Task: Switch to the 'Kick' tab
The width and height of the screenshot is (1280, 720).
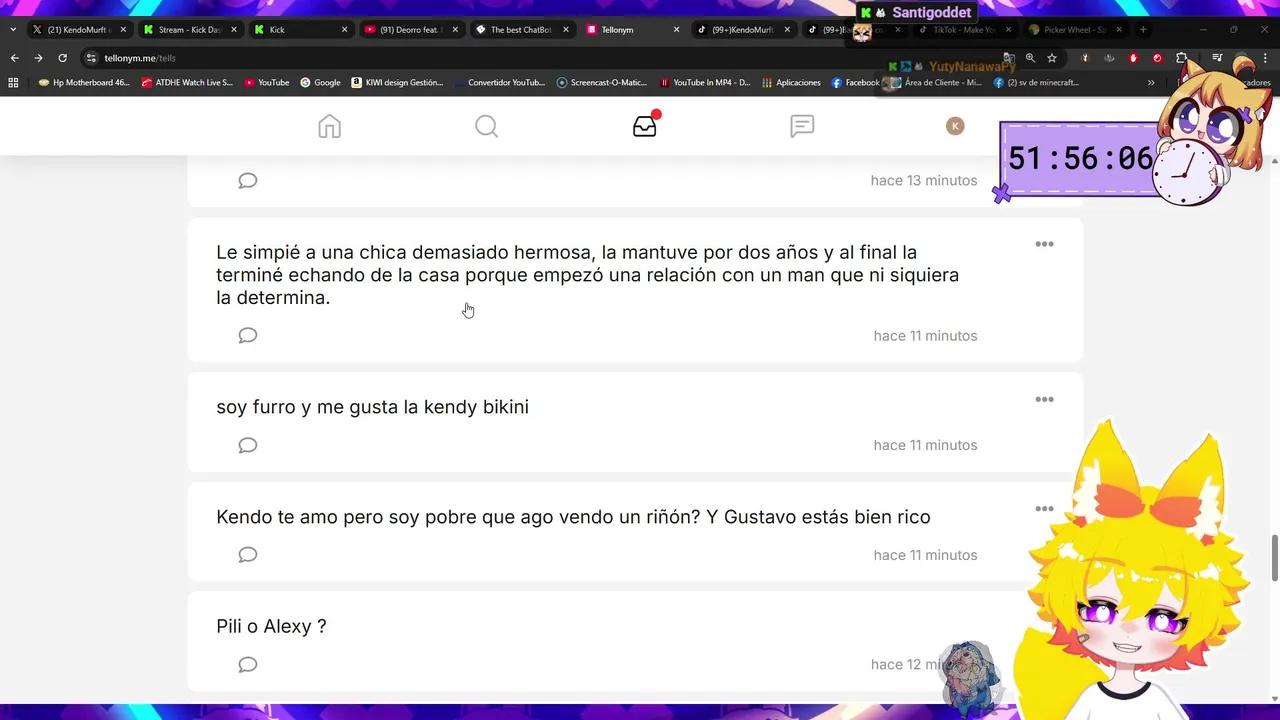Action: pyautogui.click(x=300, y=30)
